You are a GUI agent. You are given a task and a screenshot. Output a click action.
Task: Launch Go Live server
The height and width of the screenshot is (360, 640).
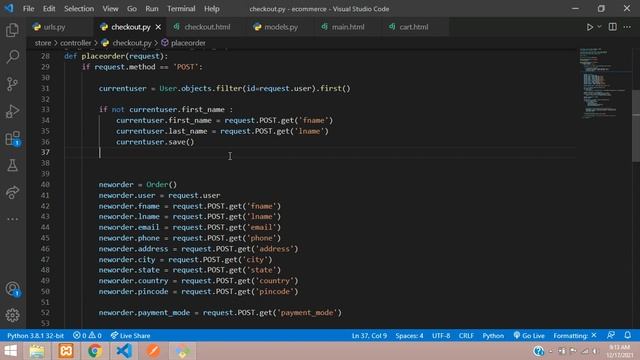coord(529,336)
